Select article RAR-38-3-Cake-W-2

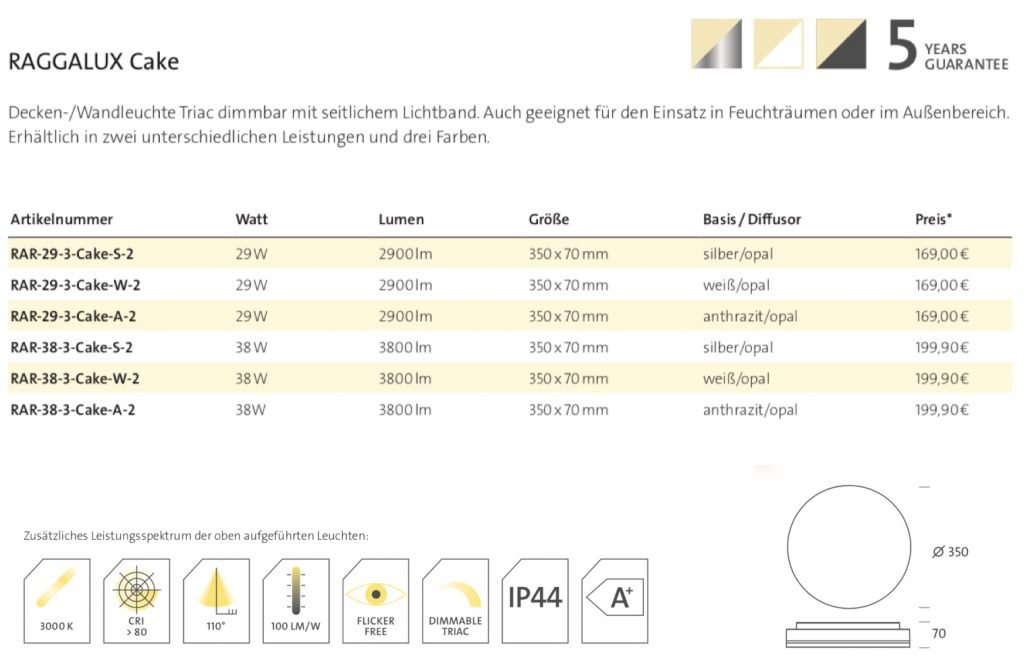(74, 379)
